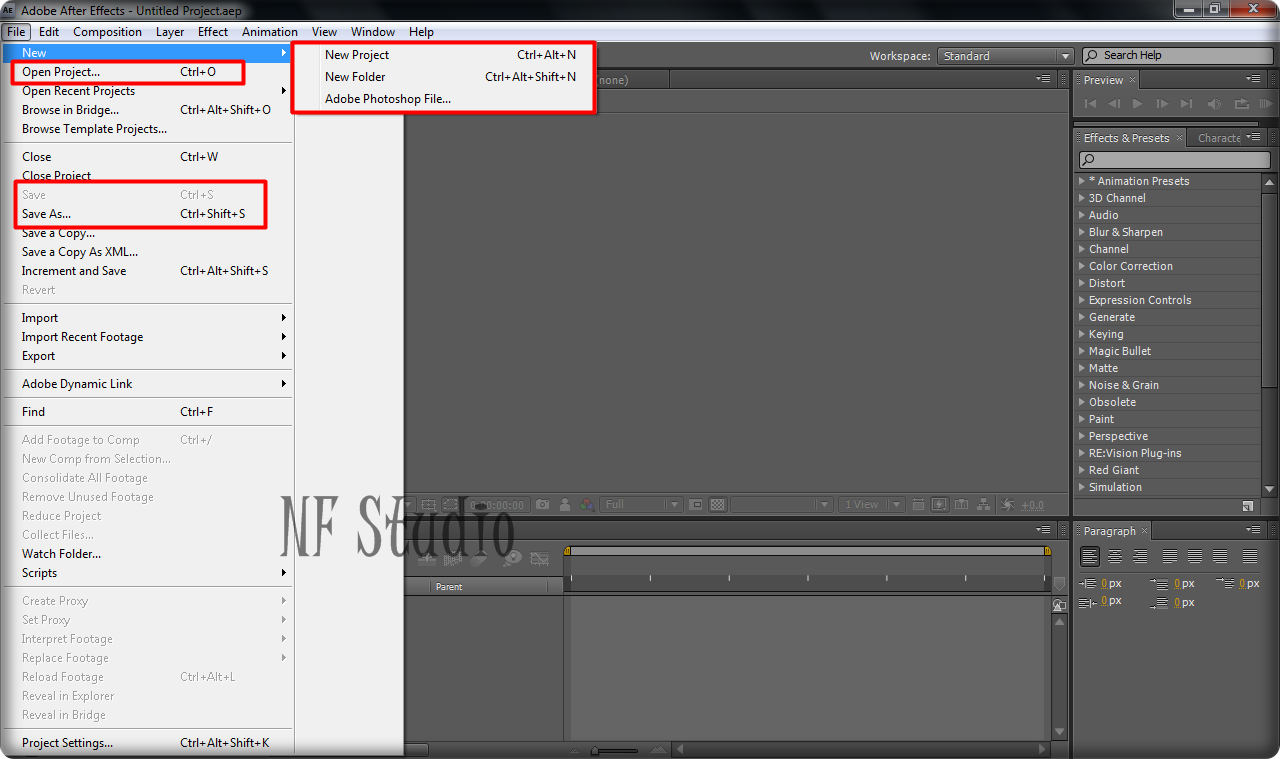Open the Composition menu in menu bar
The height and width of the screenshot is (759, 1280).
107,31
